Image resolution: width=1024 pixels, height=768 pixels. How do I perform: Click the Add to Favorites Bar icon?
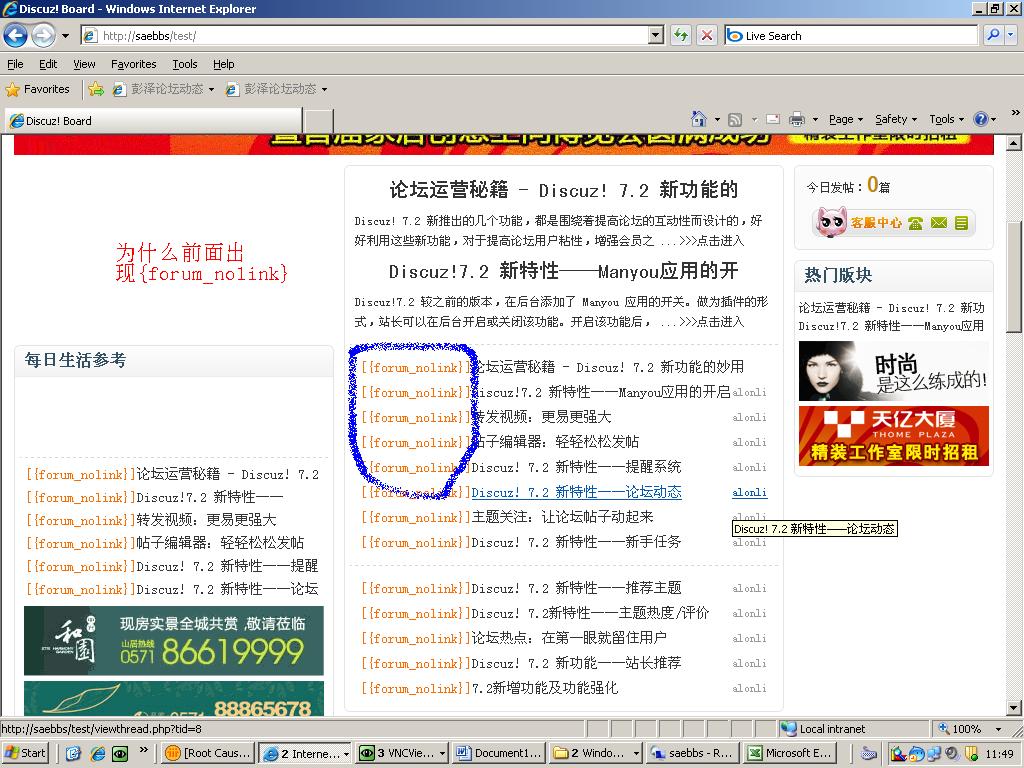[x=96, y=89]
